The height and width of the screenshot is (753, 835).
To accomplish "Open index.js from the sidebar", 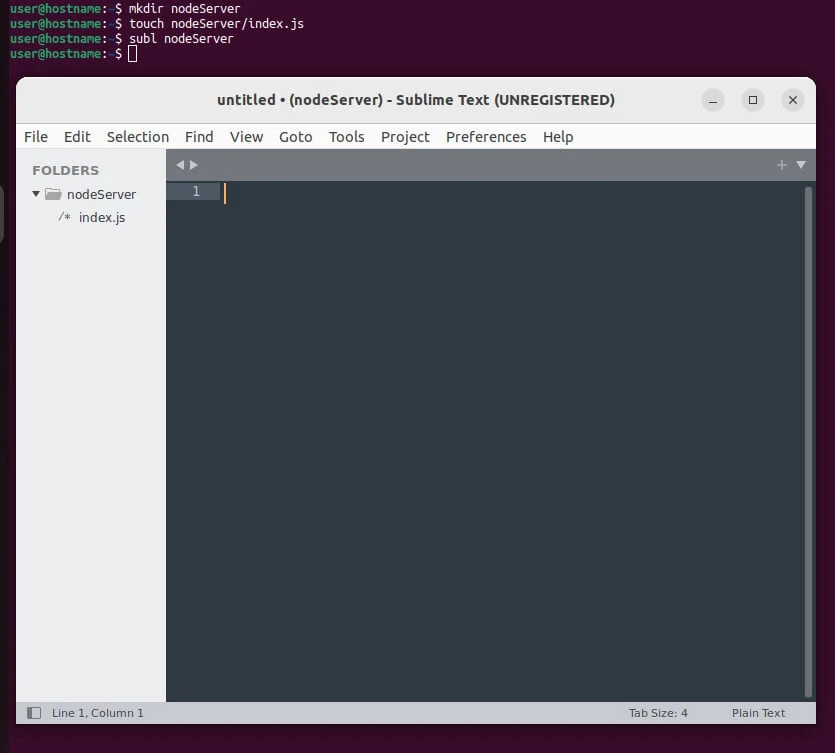I will [x=102, y=217].
